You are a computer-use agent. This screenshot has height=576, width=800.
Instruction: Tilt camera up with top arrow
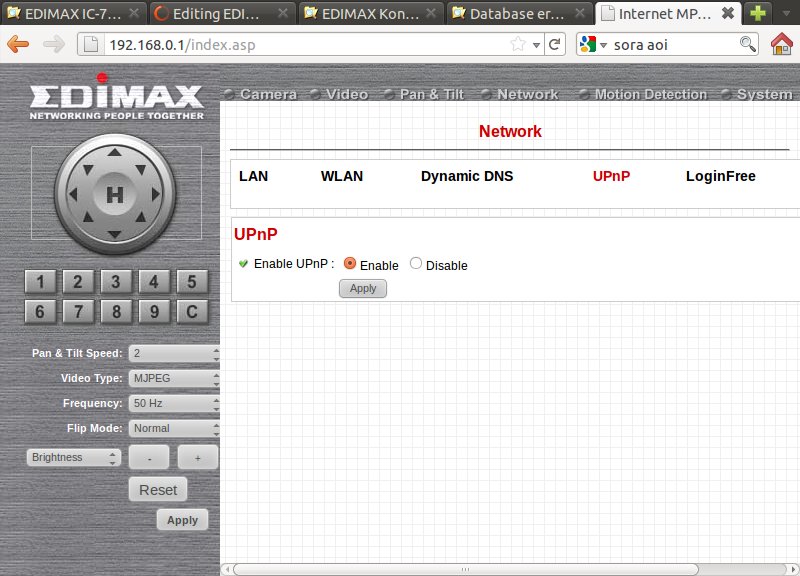click(115, 152)
